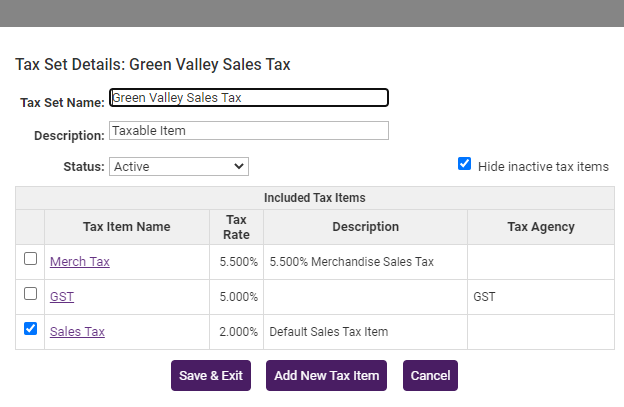
Task: Open the GST tax item link
Action: pos(62,297)
